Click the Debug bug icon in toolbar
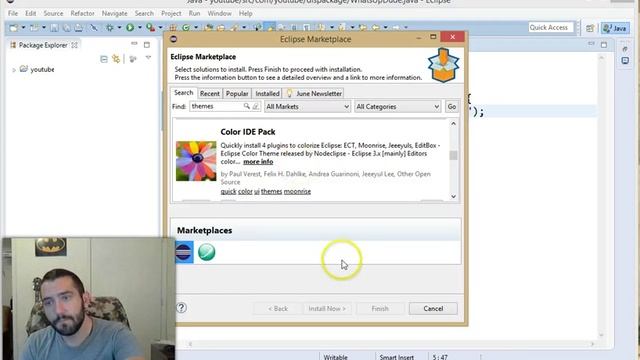The width and height of the screenshot is (640, 360). click(x=110, y=27)
